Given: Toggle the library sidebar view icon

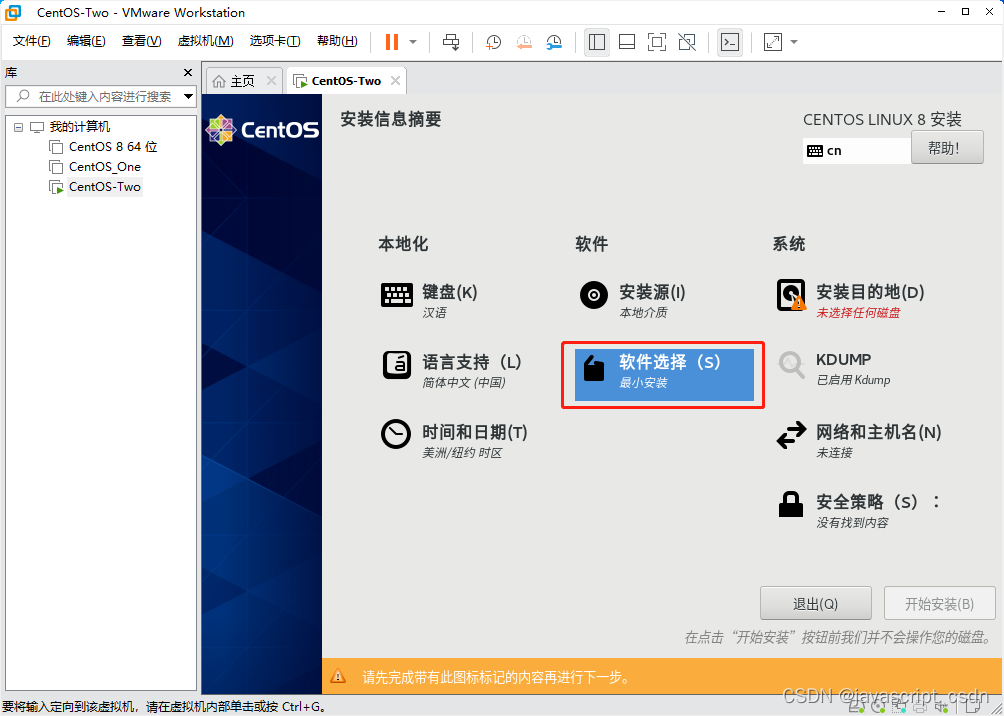Looking at the screenshot, I should click(x=597, y=42).
